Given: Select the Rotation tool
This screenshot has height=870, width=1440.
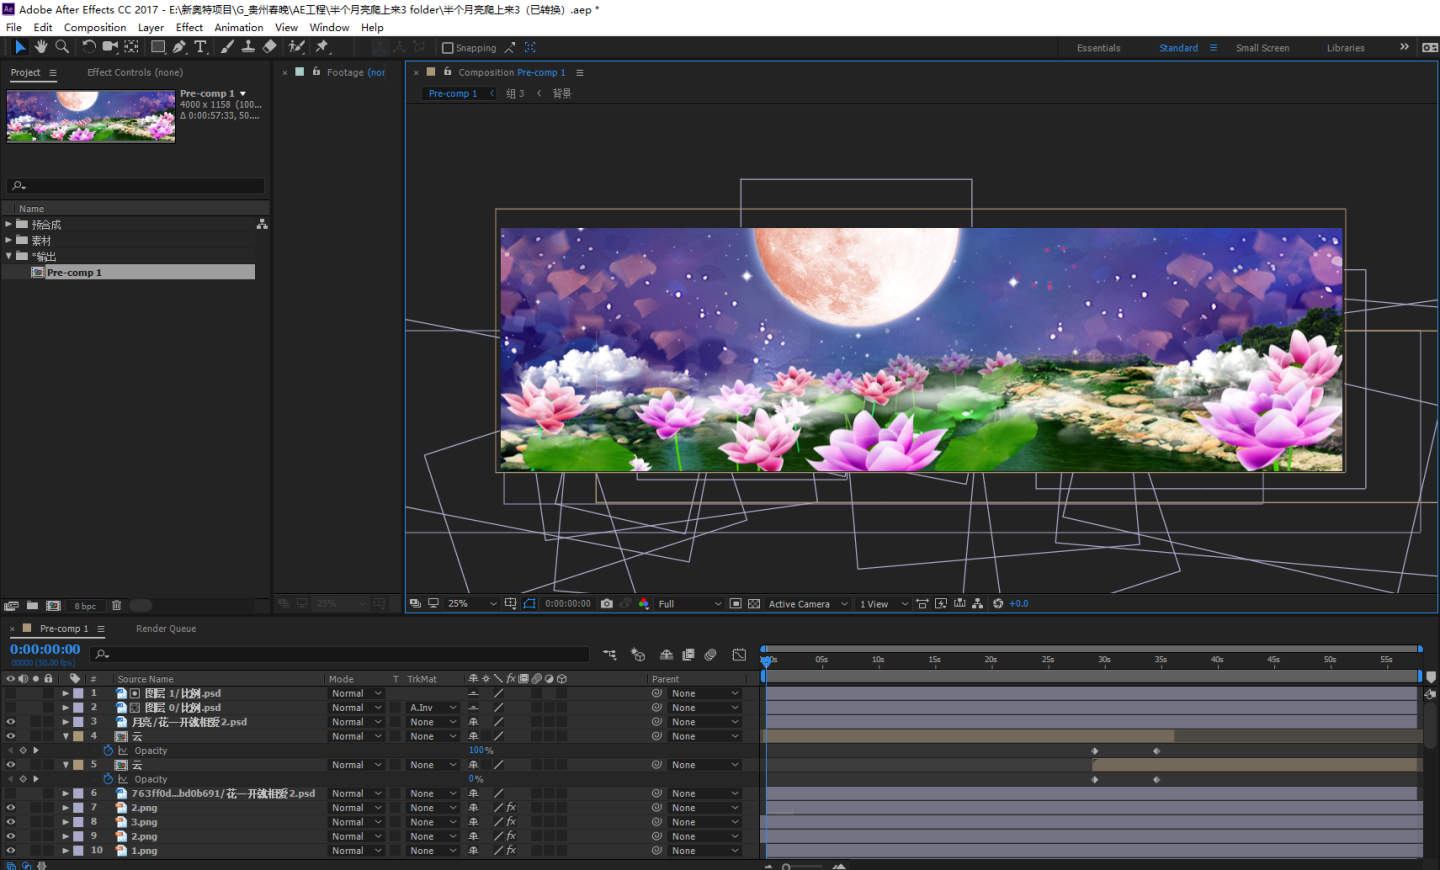Looking at the screenshot, I should point(89,47).
